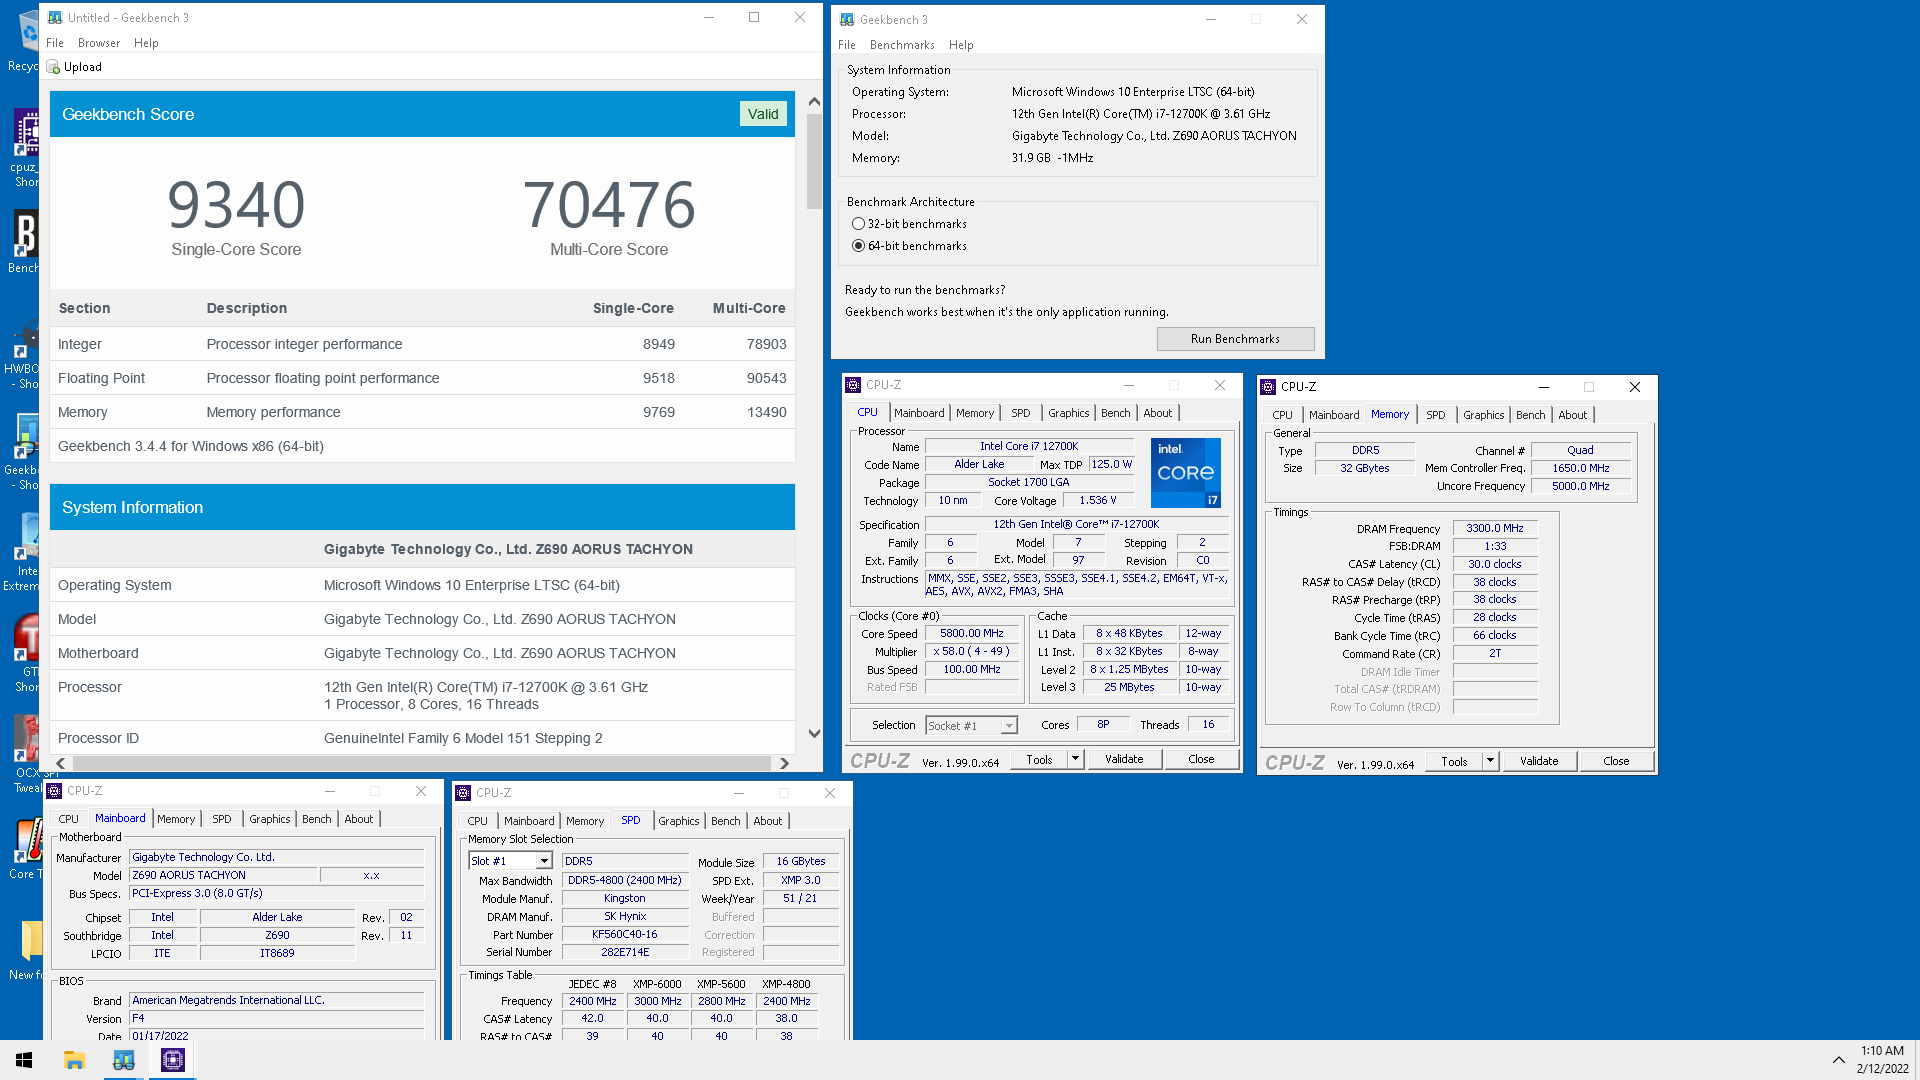The image size is (1920, 1080).
Task: Switch to Geekbench taskbar icon
Action: [x=124, y=1060]
